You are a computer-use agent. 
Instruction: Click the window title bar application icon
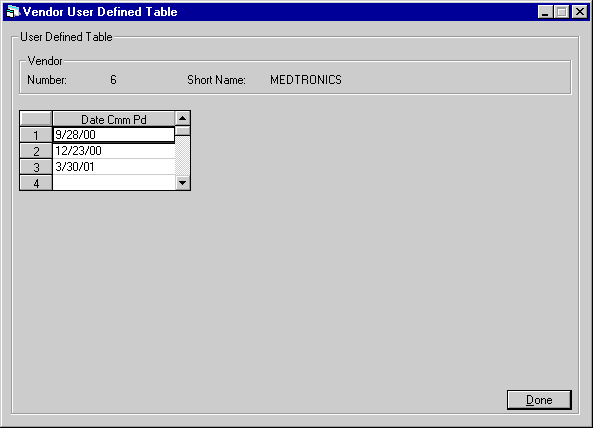point(13,12)
